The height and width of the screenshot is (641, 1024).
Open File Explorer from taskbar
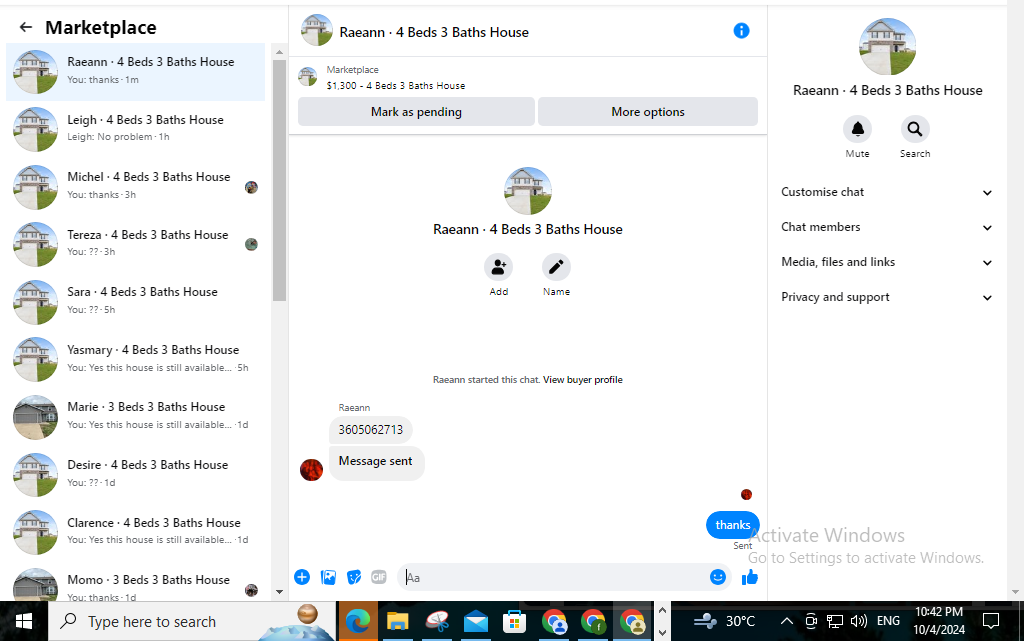pos(397,621)
